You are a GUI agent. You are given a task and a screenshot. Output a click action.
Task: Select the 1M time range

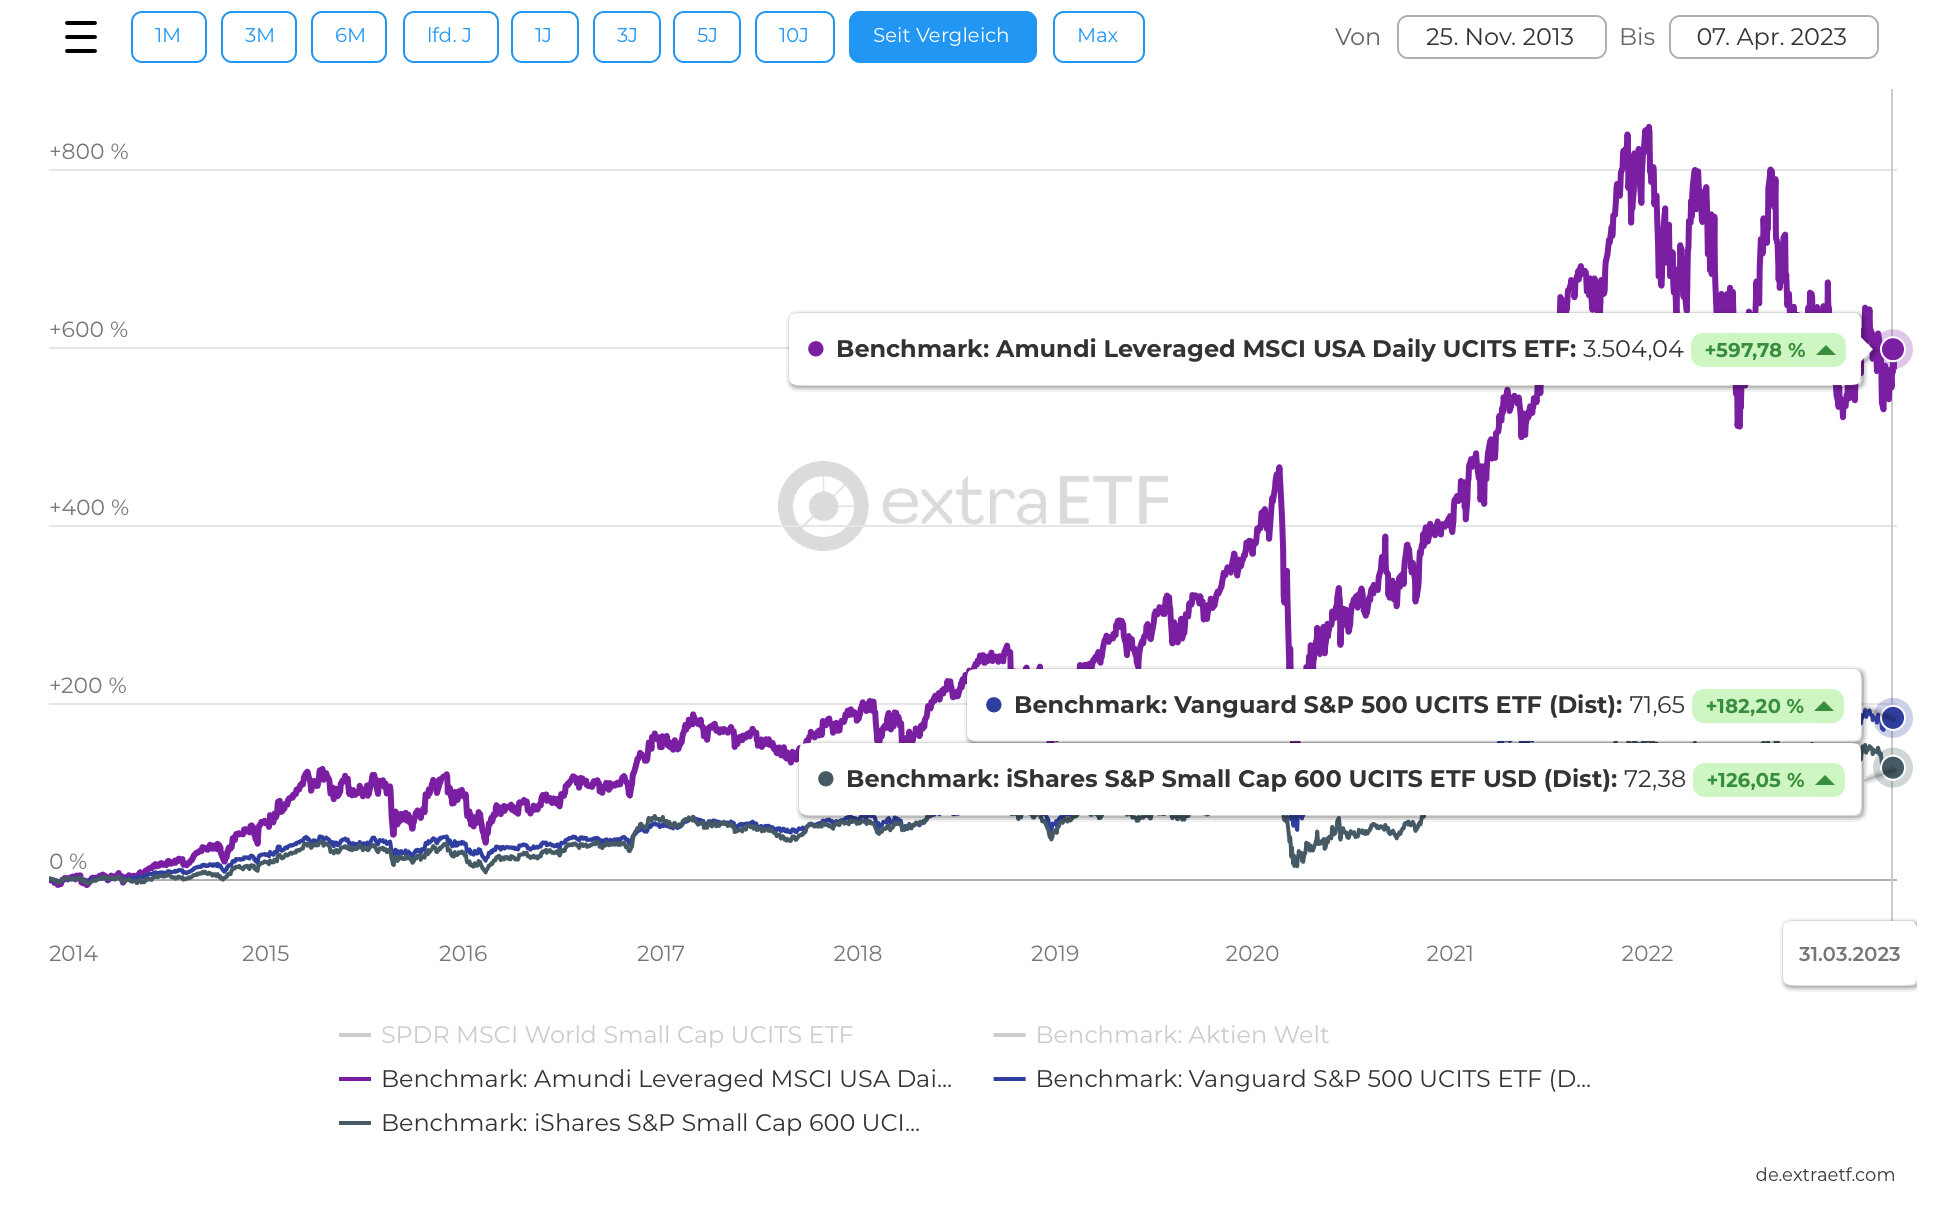coord(168,37)
